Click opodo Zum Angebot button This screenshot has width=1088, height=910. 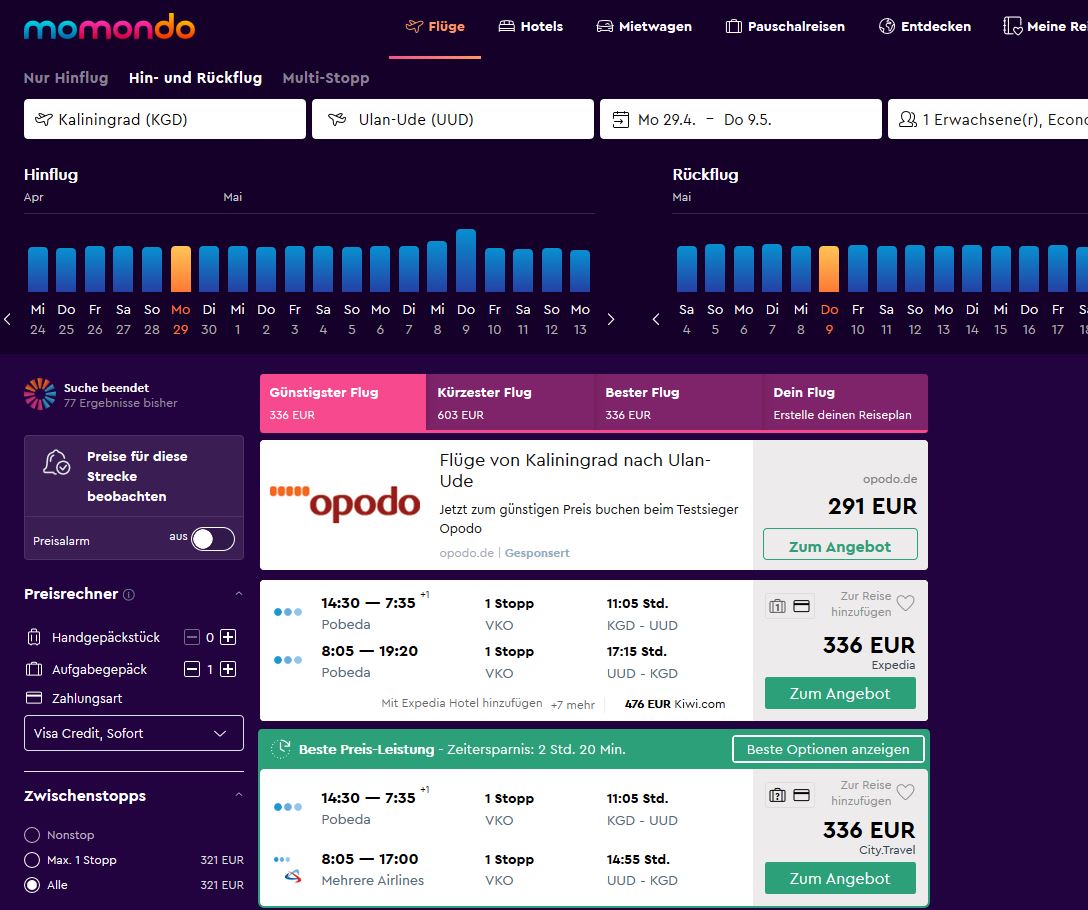[x=840, y=544]
